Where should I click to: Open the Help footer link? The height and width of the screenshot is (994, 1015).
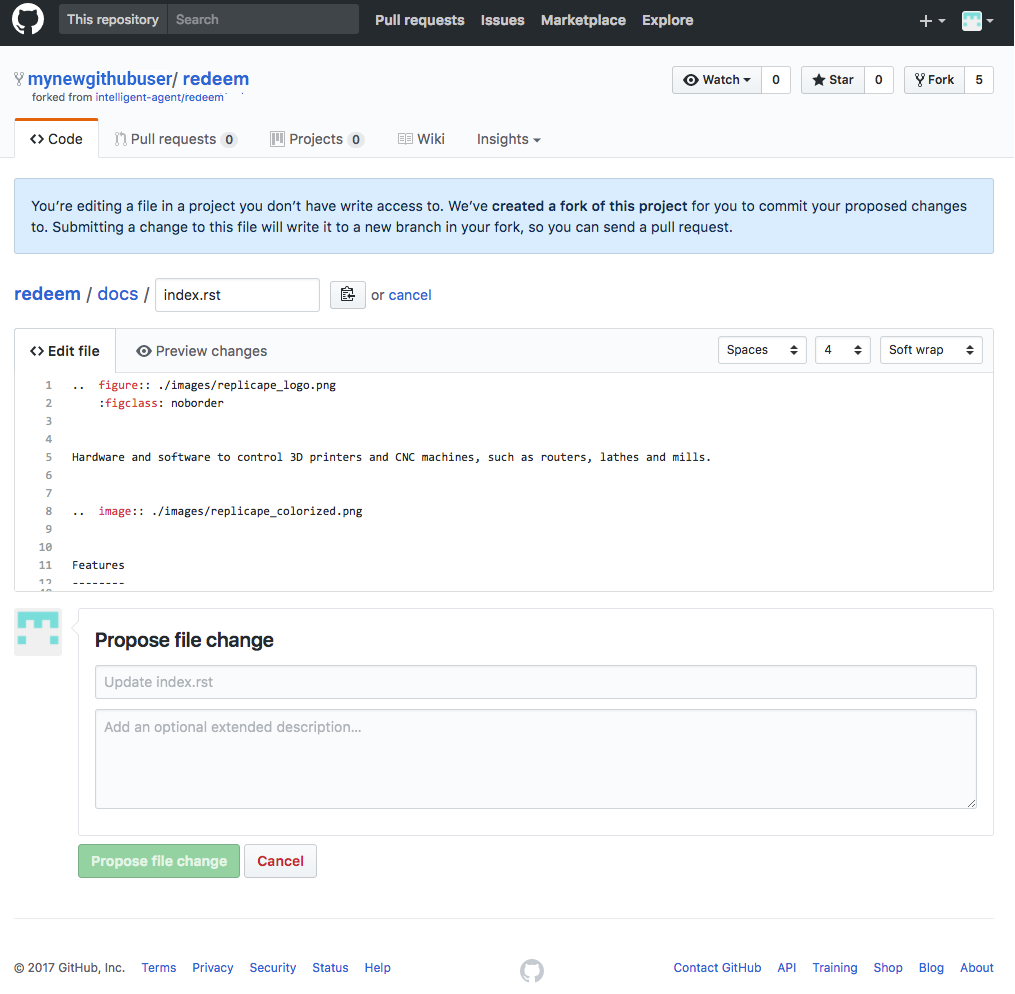(x=377, y=967)
